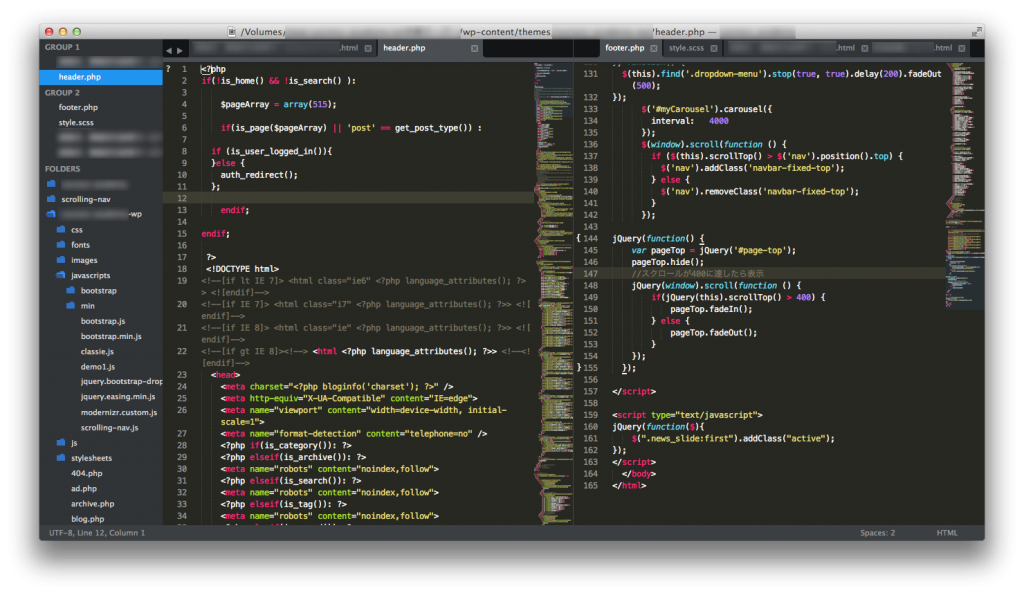The width and height of the screenshot is (1024, 595).
Task: Close the style.scss tab
Action: point(712,47)
